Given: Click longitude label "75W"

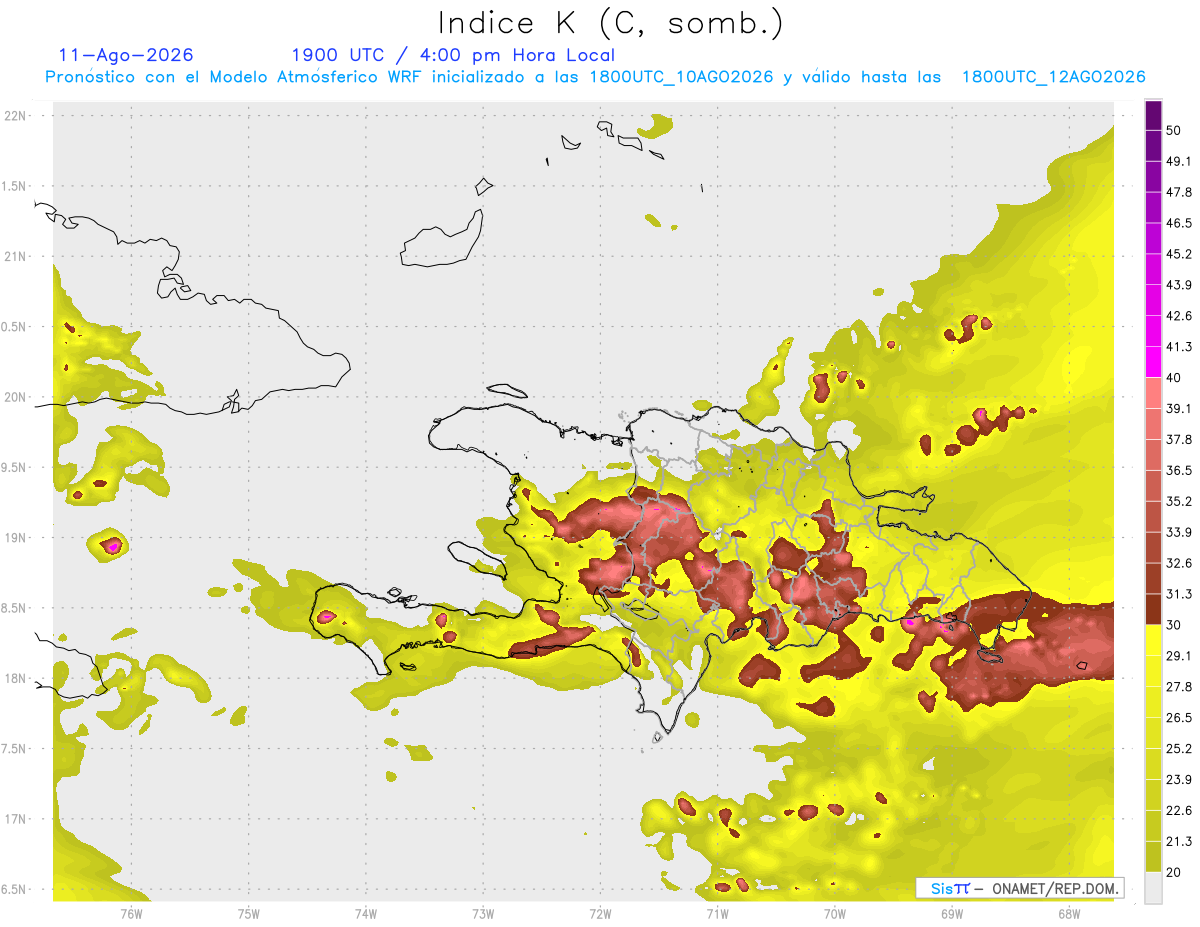Looking at the screenshot, I should coord(248,913).
